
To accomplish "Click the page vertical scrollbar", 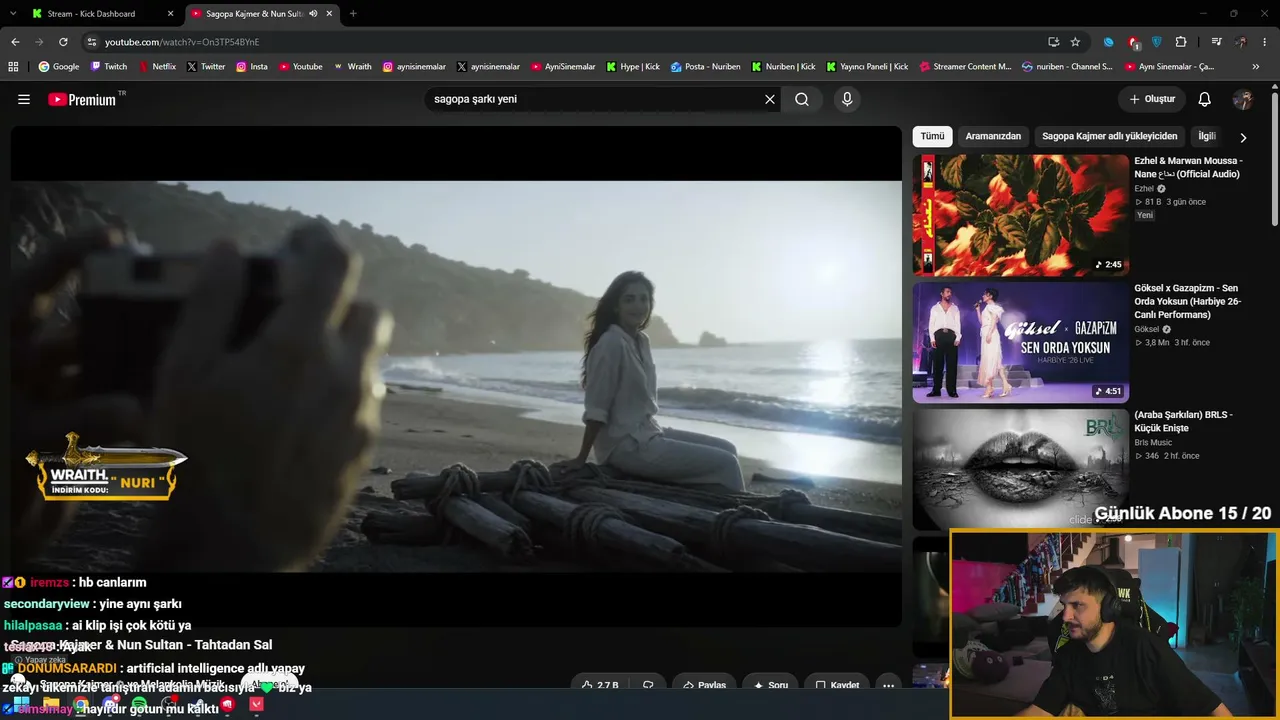I will 1275,160.
